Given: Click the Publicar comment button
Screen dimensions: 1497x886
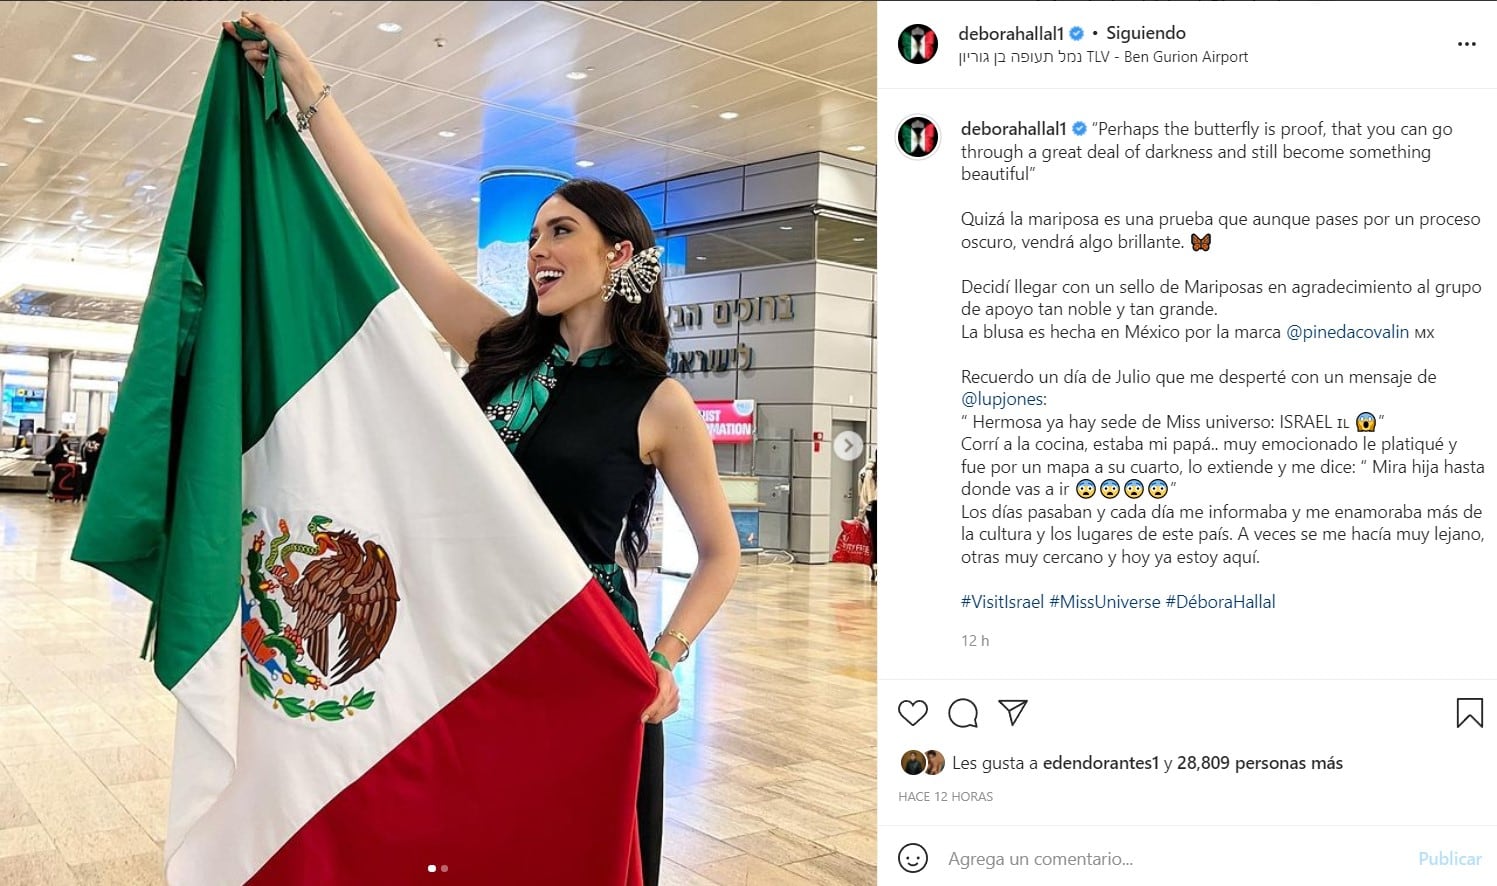Looking at the screenshot, I should [x=1450, y=859].
